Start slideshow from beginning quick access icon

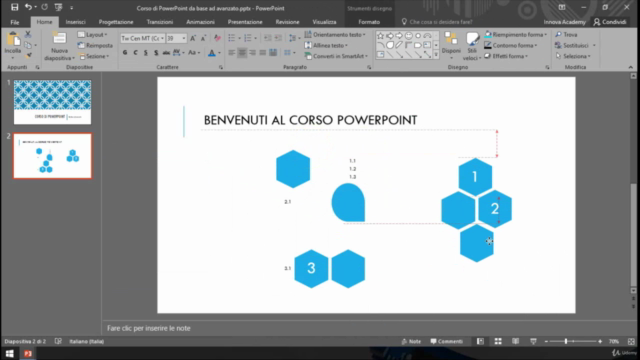(58, 7)
